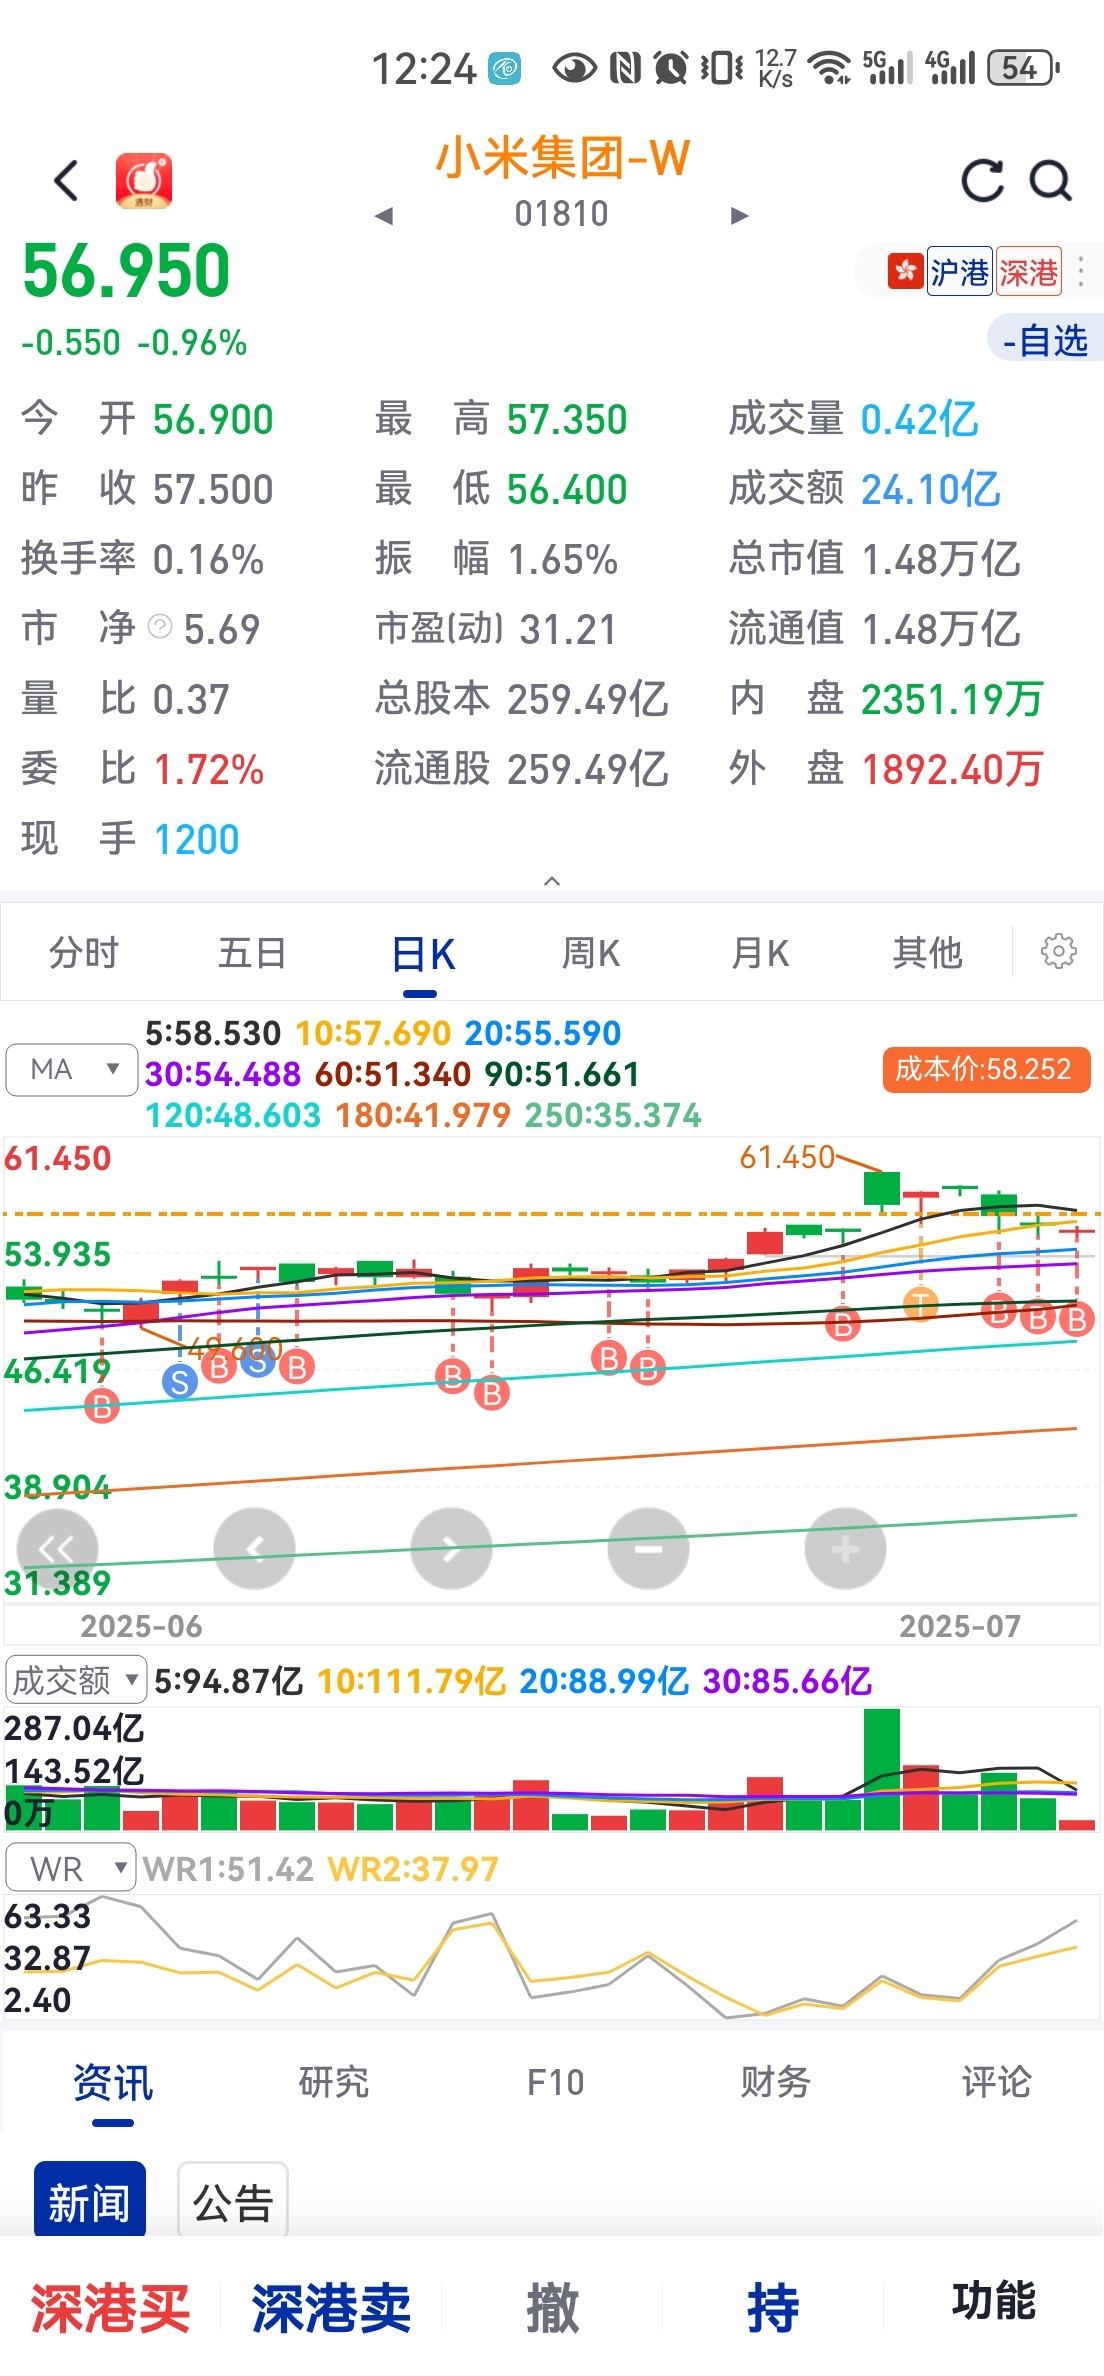Move chart left one step
The height and width of the screenshot is (2376, 1104).
255,1549
